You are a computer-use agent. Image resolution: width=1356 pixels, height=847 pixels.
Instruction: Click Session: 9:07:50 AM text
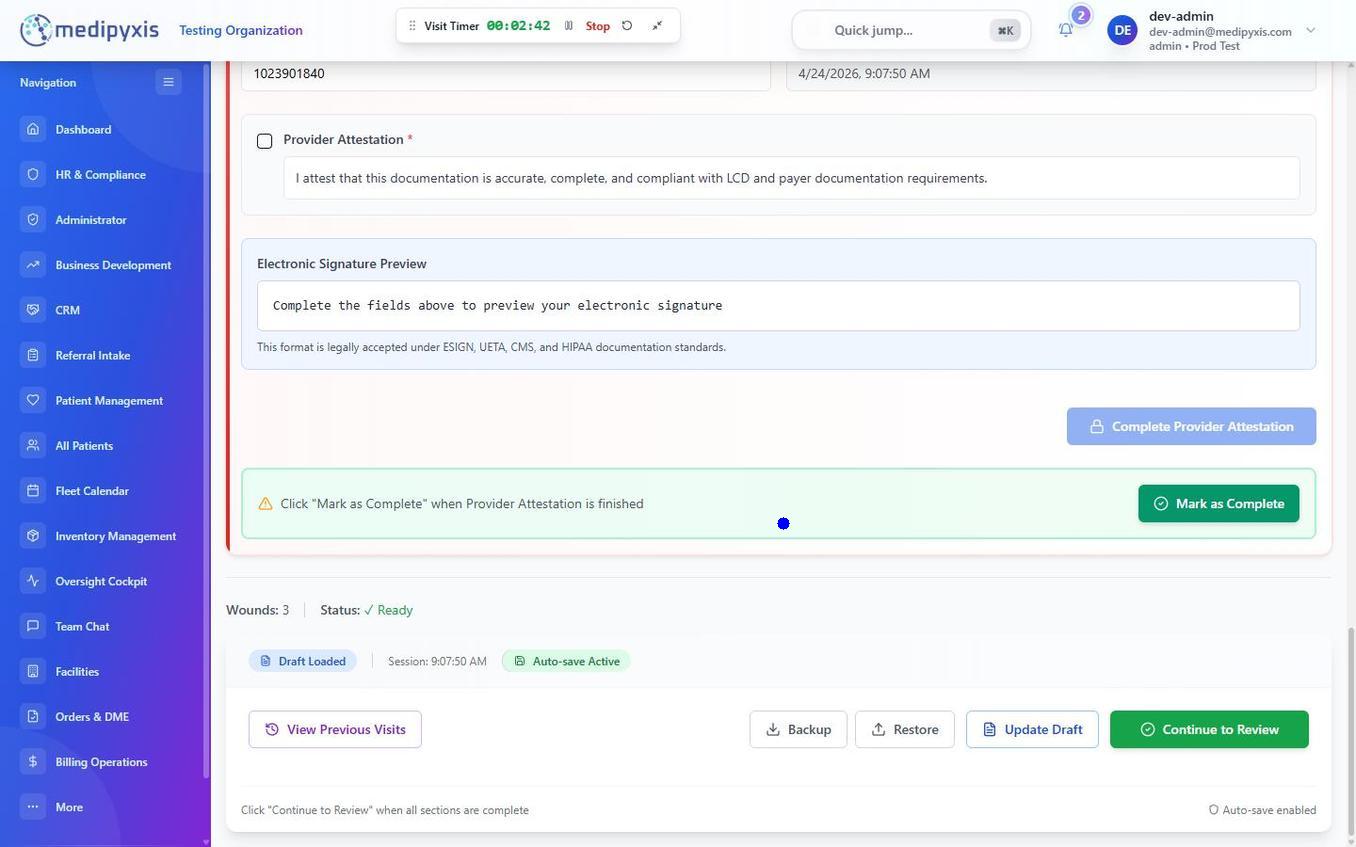coord(437,661)
